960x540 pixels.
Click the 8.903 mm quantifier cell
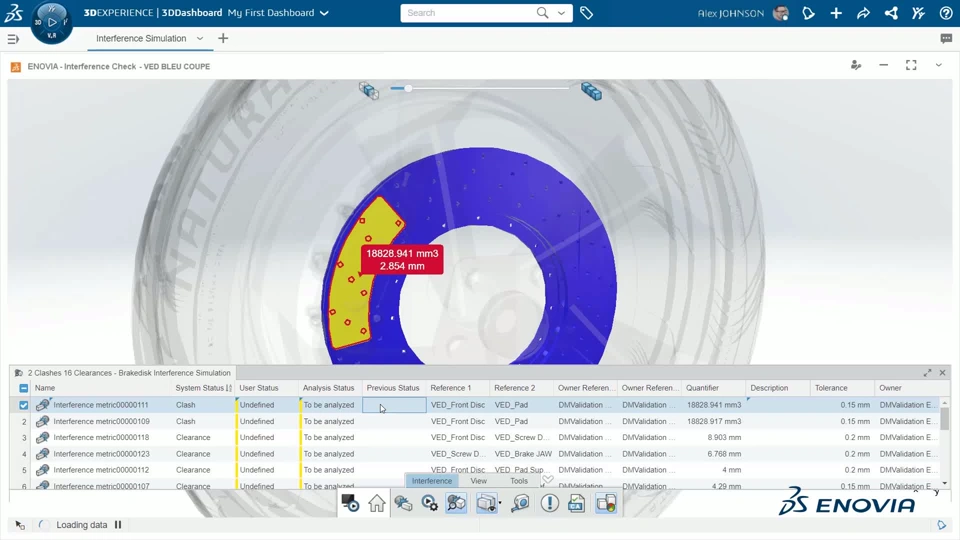point(713,438)
